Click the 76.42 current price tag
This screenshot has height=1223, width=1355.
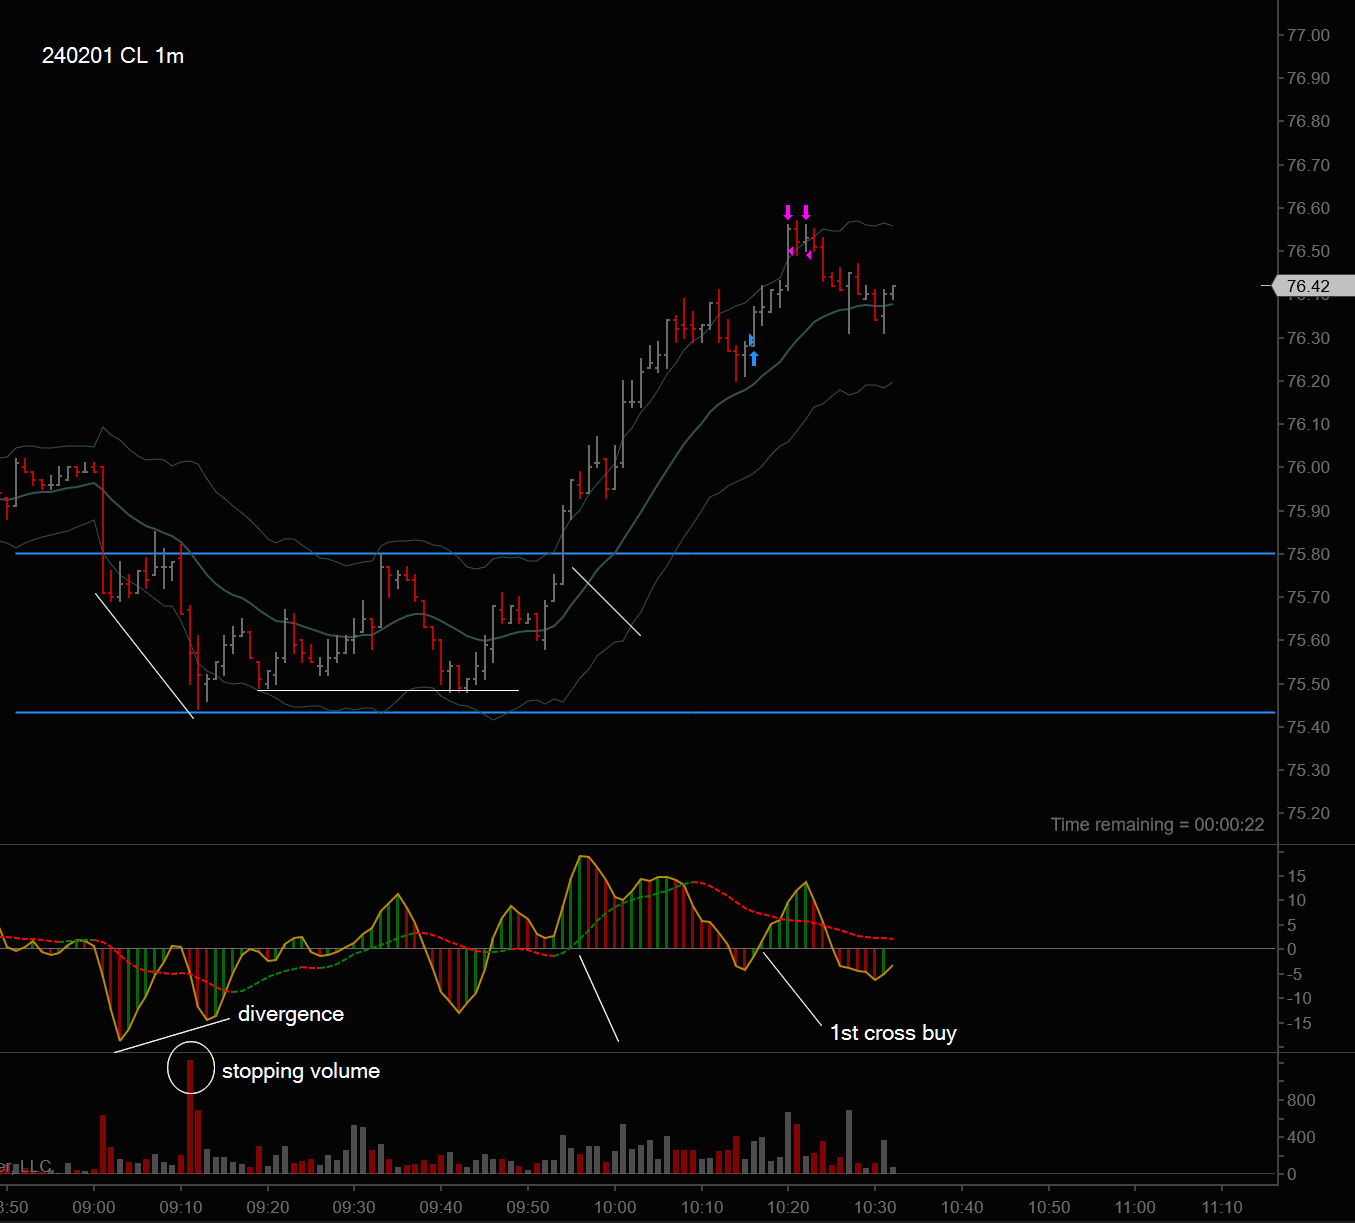[1308, 286]
